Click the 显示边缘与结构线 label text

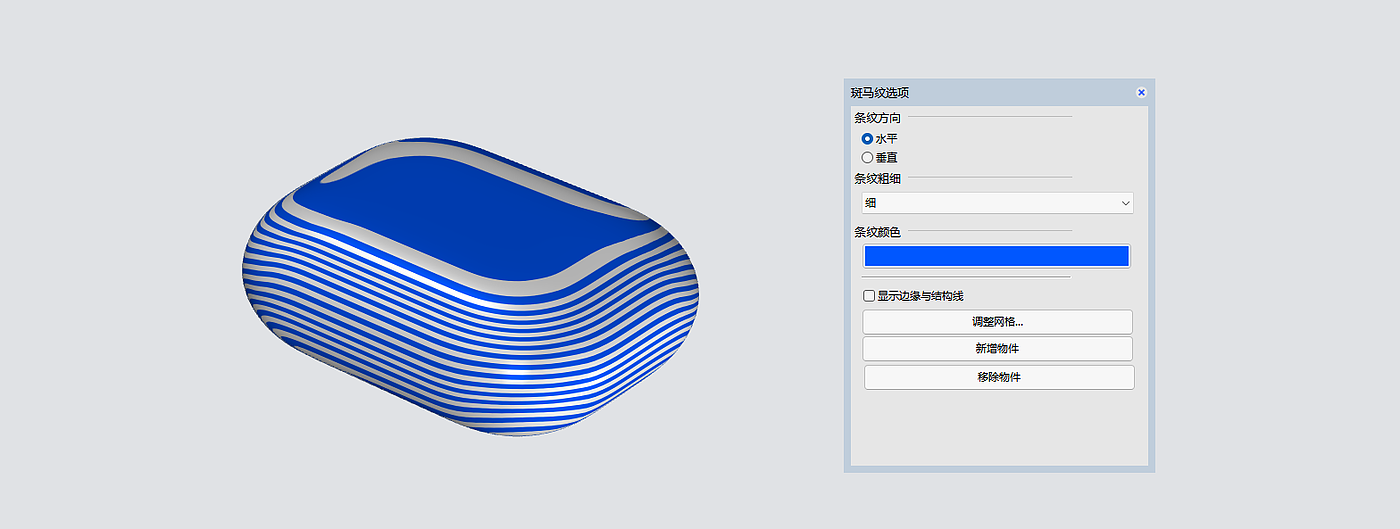coord(920,296)
